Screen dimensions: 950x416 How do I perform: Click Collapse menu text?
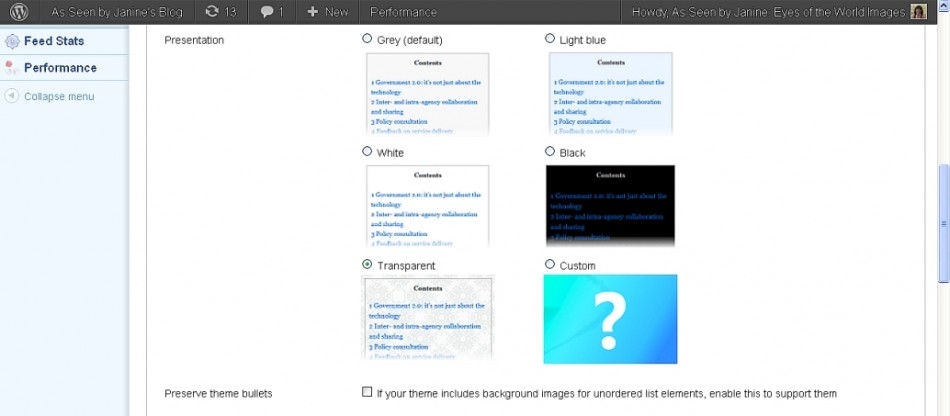tap(59, 96)
